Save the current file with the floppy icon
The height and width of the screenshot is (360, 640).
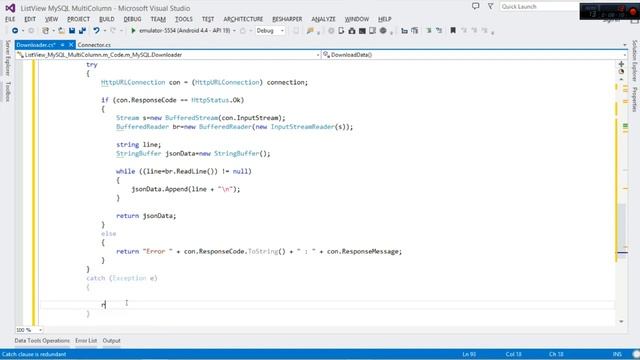(x=72, y=31)
